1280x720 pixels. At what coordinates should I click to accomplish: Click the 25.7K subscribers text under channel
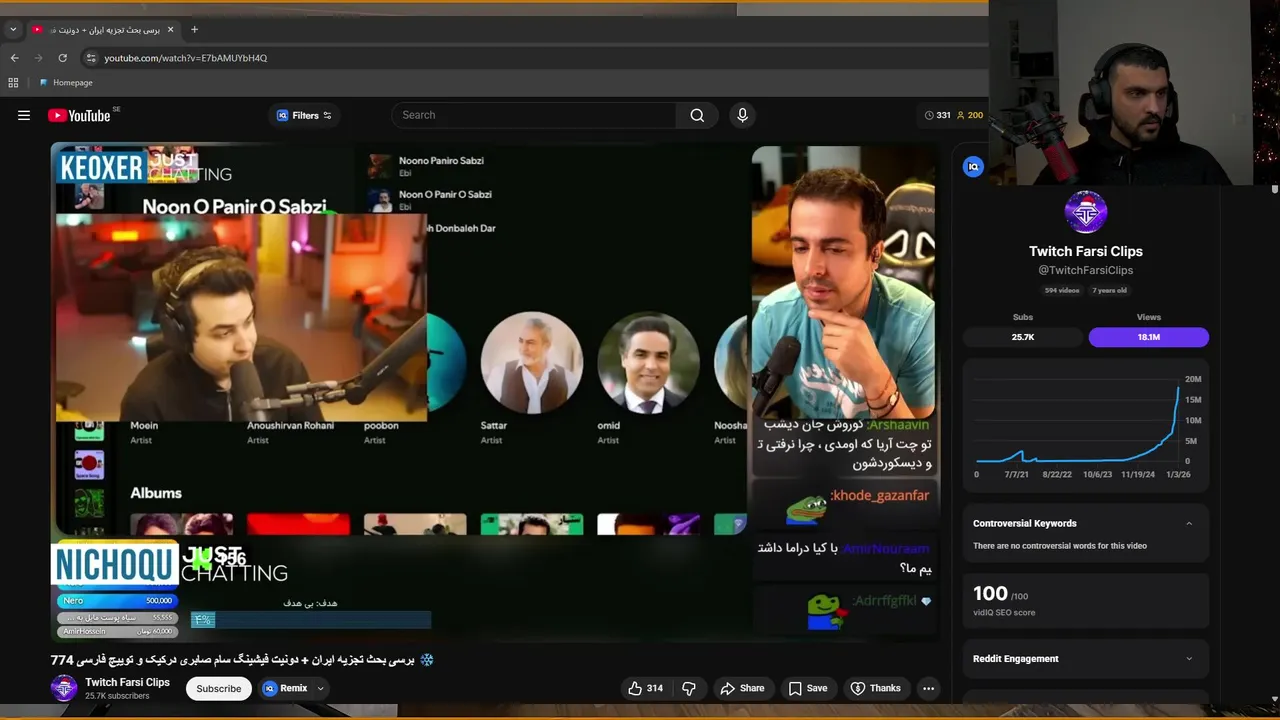click(x=117, y=696)
